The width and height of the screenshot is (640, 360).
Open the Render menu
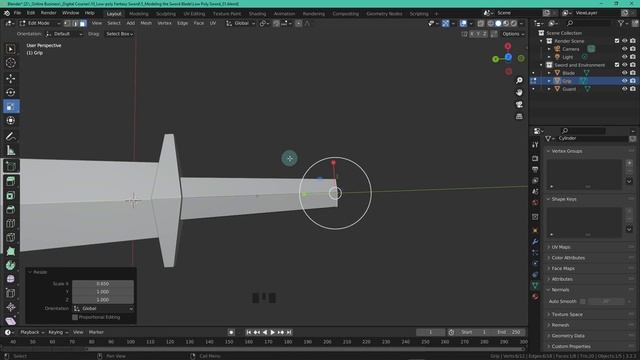[49, 13]
